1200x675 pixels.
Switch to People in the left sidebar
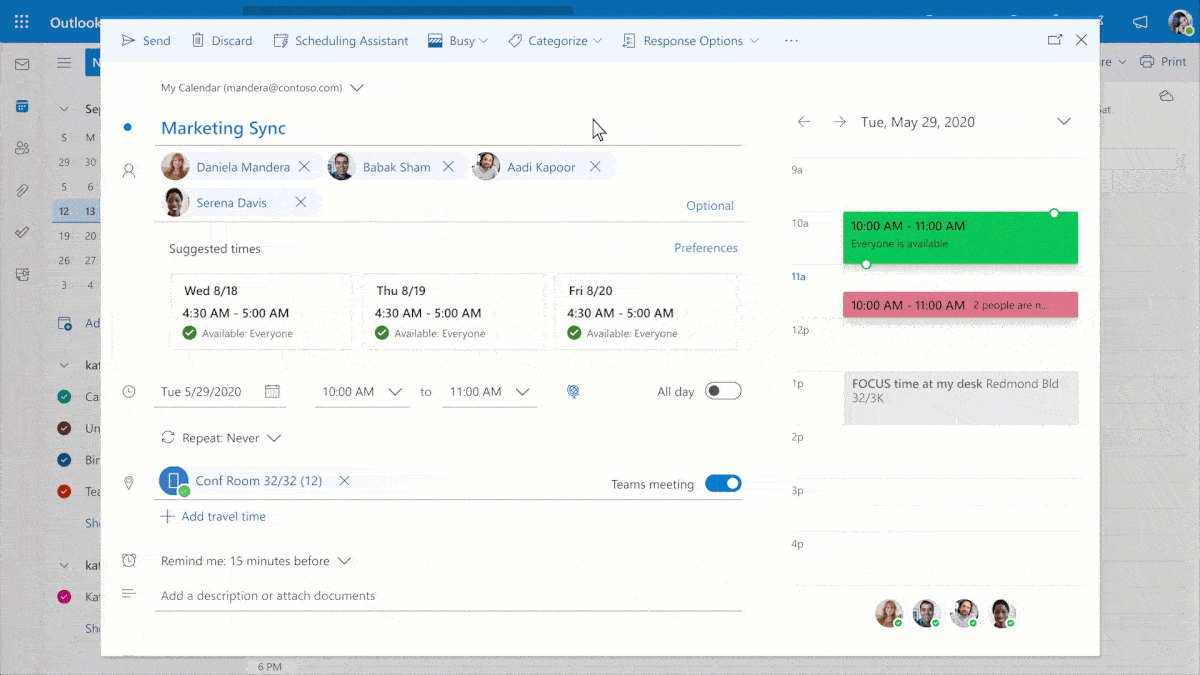coord(23,148)
